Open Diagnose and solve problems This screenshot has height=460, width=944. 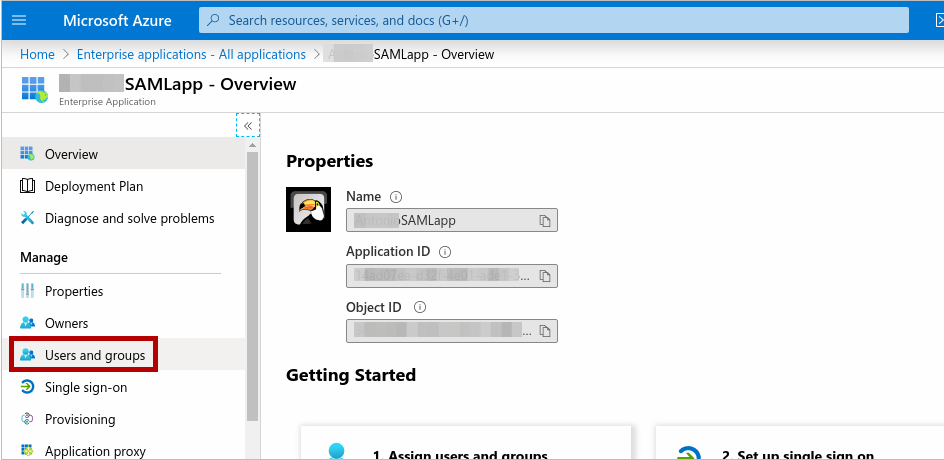pos(129,218)
